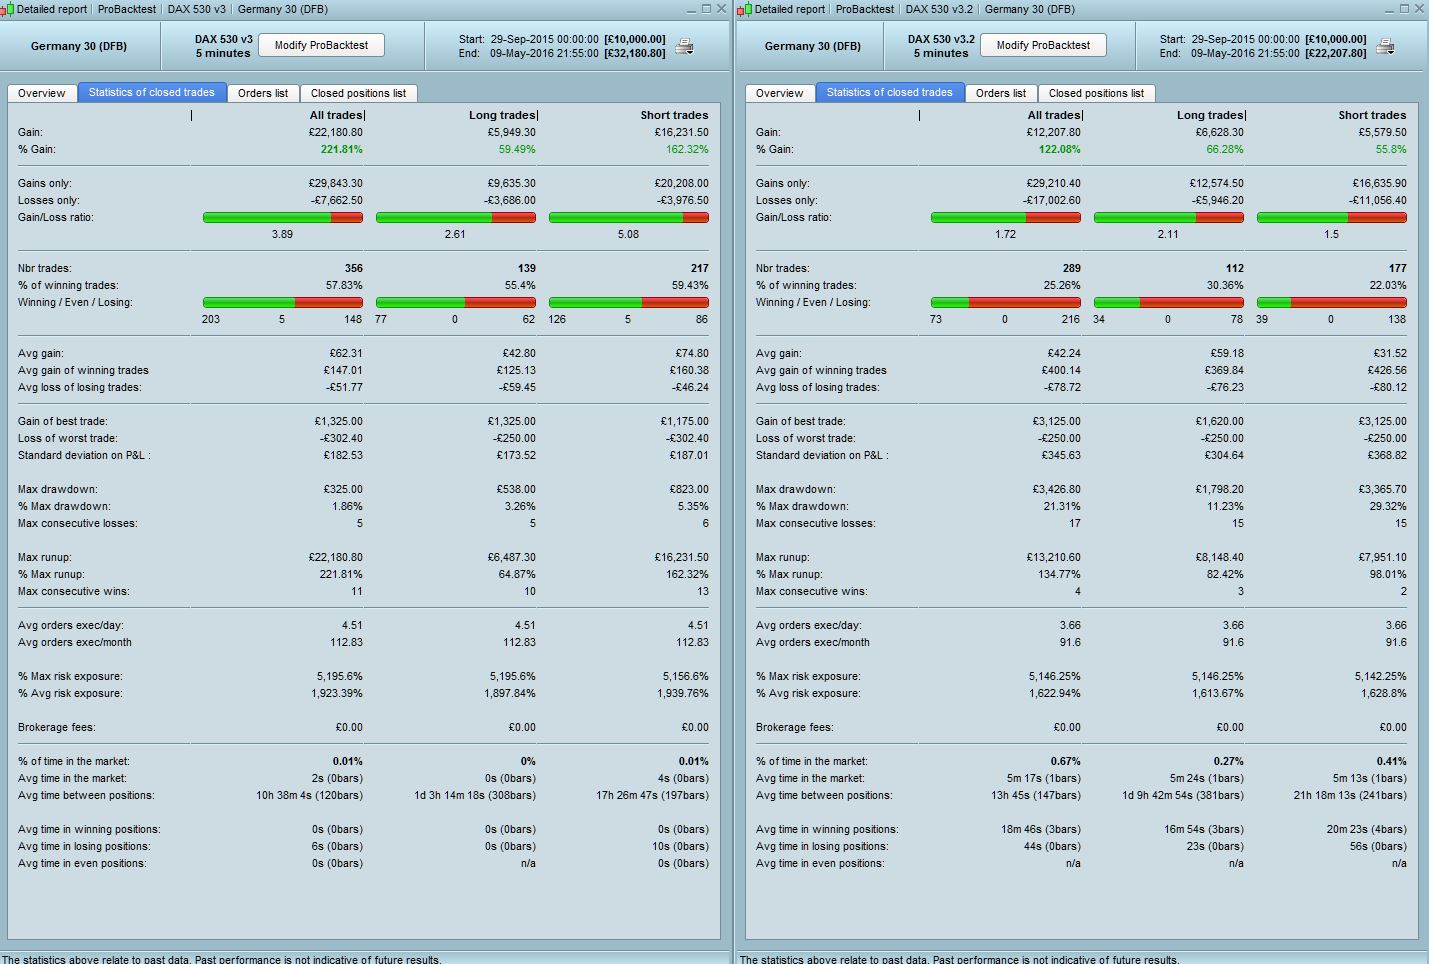Image resolution: width=1429 pixels, height=964 pixels.
Task: Close the DAX 530 v3 report window
Action: [722, 9]
